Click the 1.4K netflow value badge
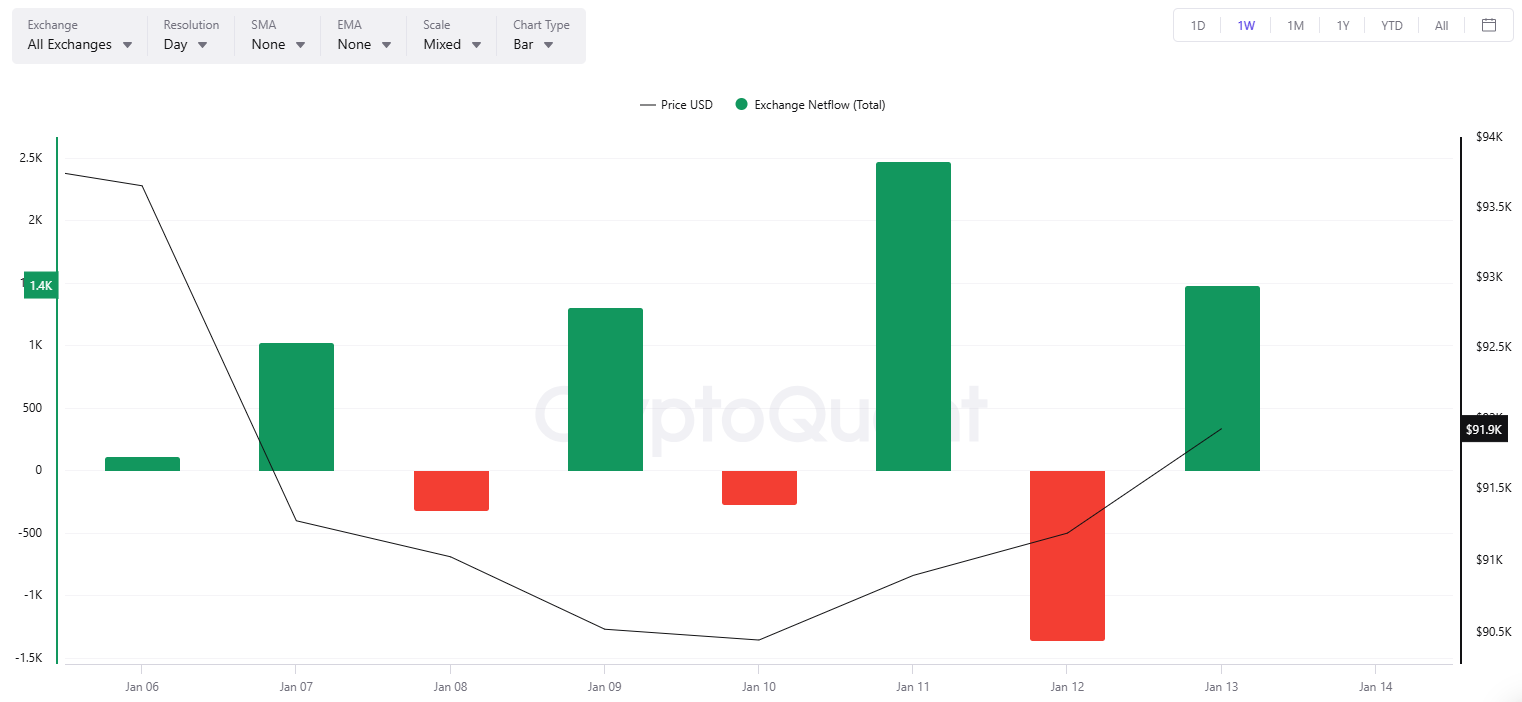 40,285
